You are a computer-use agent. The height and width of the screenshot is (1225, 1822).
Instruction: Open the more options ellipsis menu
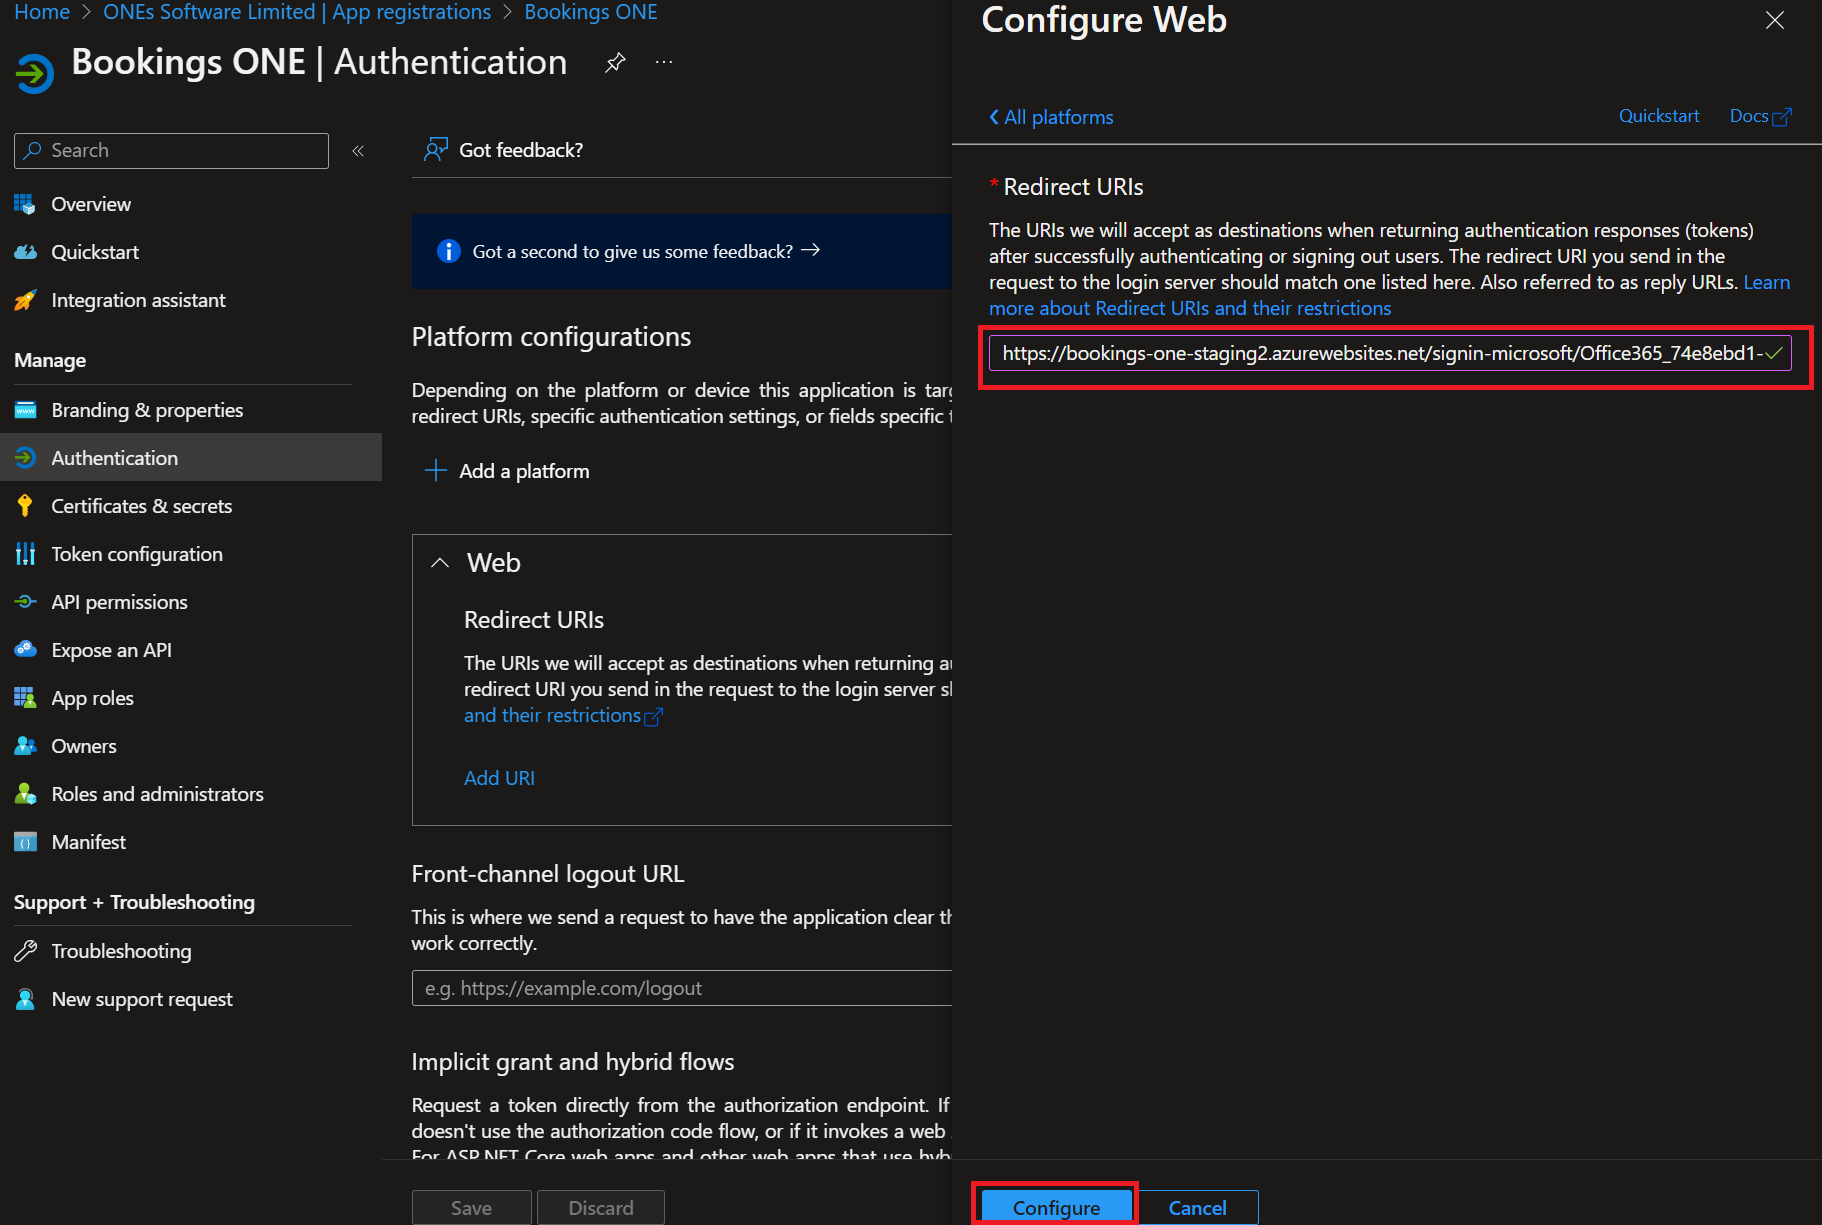tap(664, 62)
